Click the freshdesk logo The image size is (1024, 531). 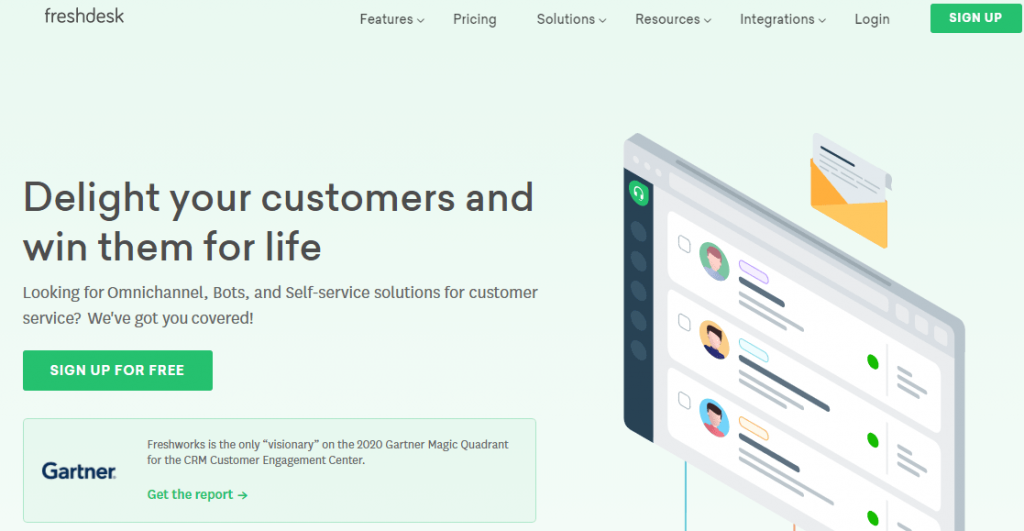84,16
